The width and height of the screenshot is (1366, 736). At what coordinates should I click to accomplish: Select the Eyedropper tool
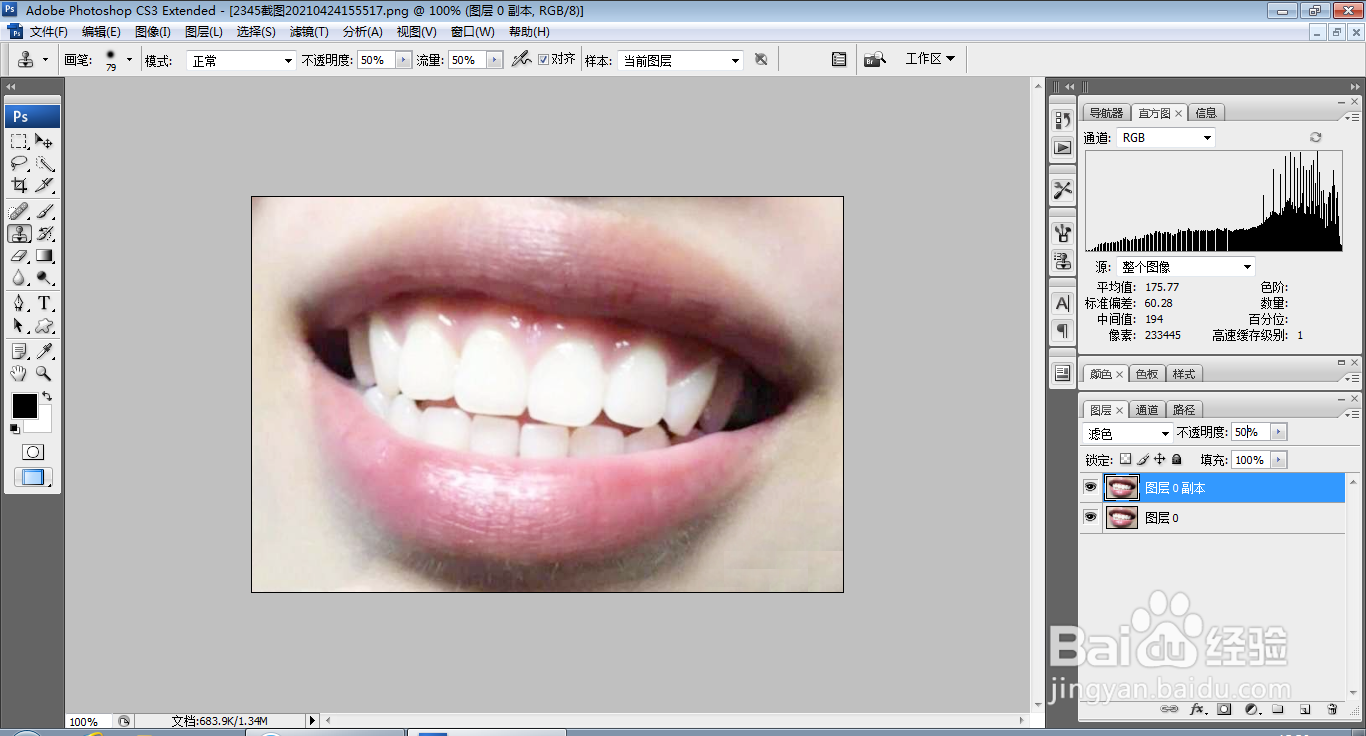[x=44, y=351]
